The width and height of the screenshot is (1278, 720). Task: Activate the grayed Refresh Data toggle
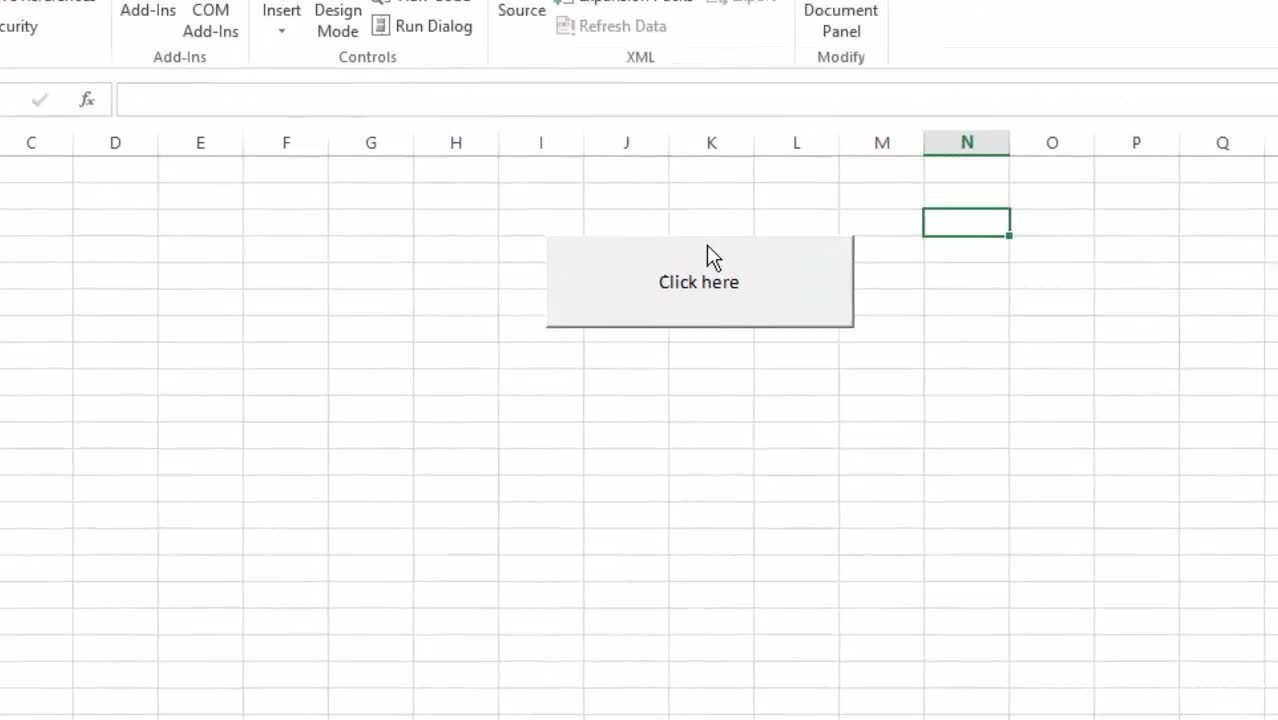coord(611,26)
